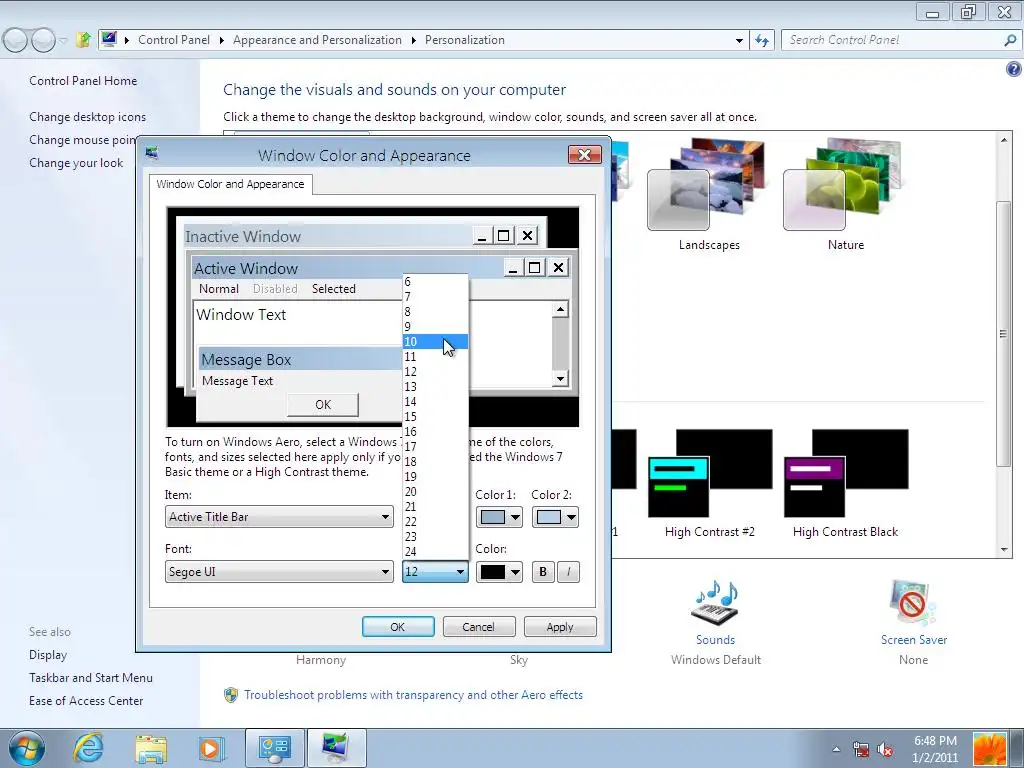Choose the Landscapes theme
The image size is (1024, 768).
(x=709, y=195)
